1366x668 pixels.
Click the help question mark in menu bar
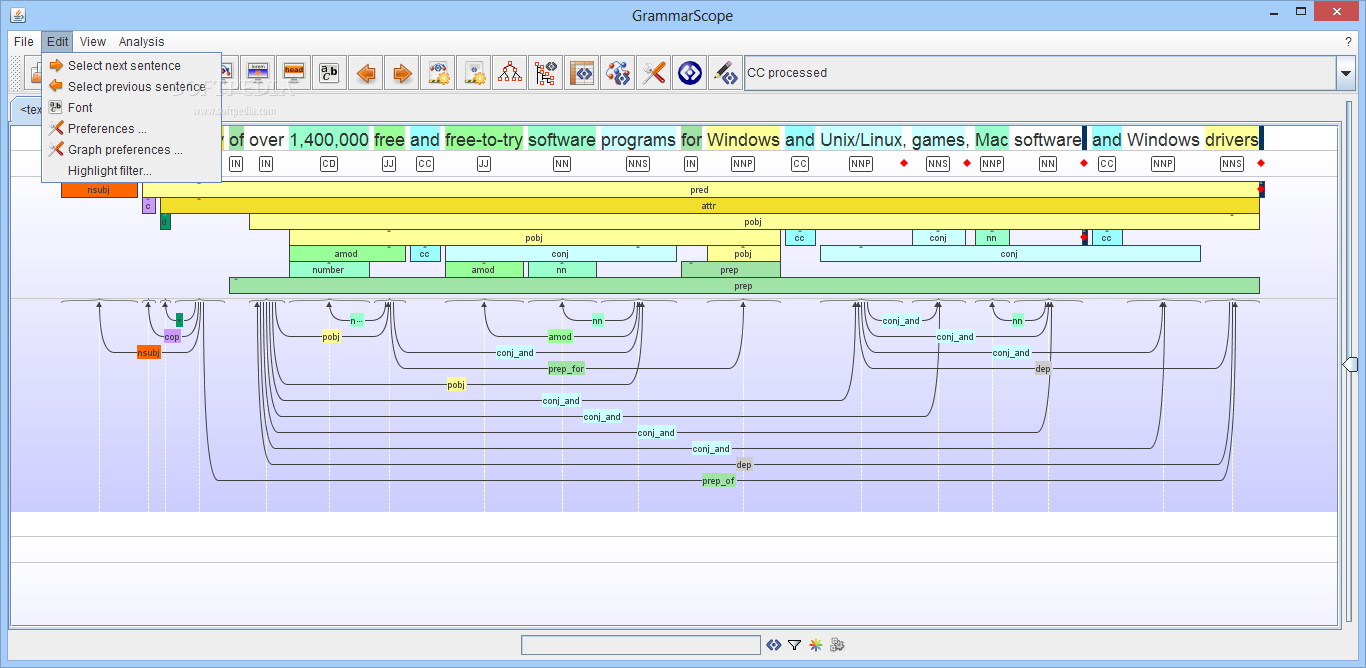(1348, 42)
